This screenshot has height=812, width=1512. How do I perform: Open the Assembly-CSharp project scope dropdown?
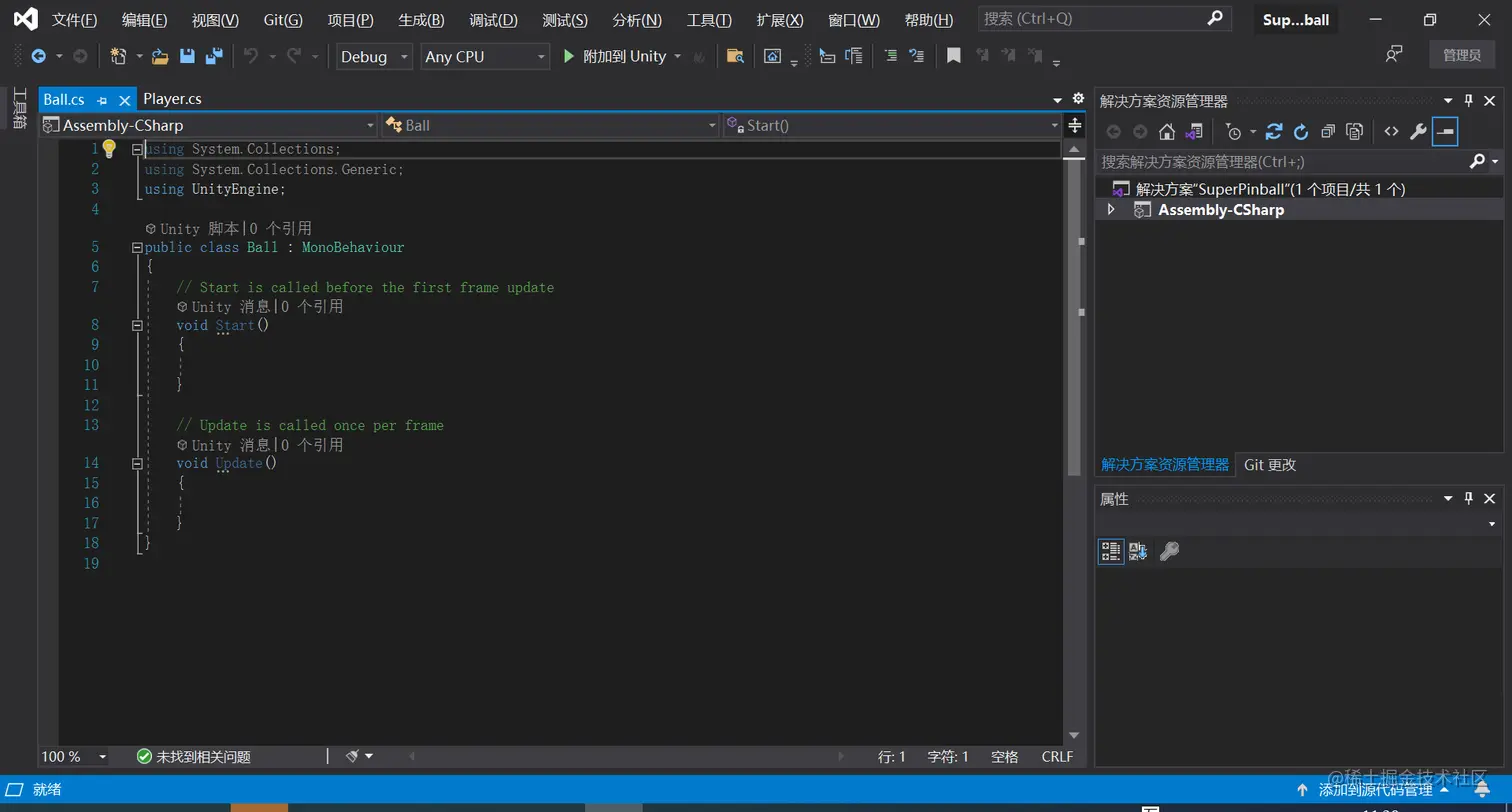pos(208,125)
